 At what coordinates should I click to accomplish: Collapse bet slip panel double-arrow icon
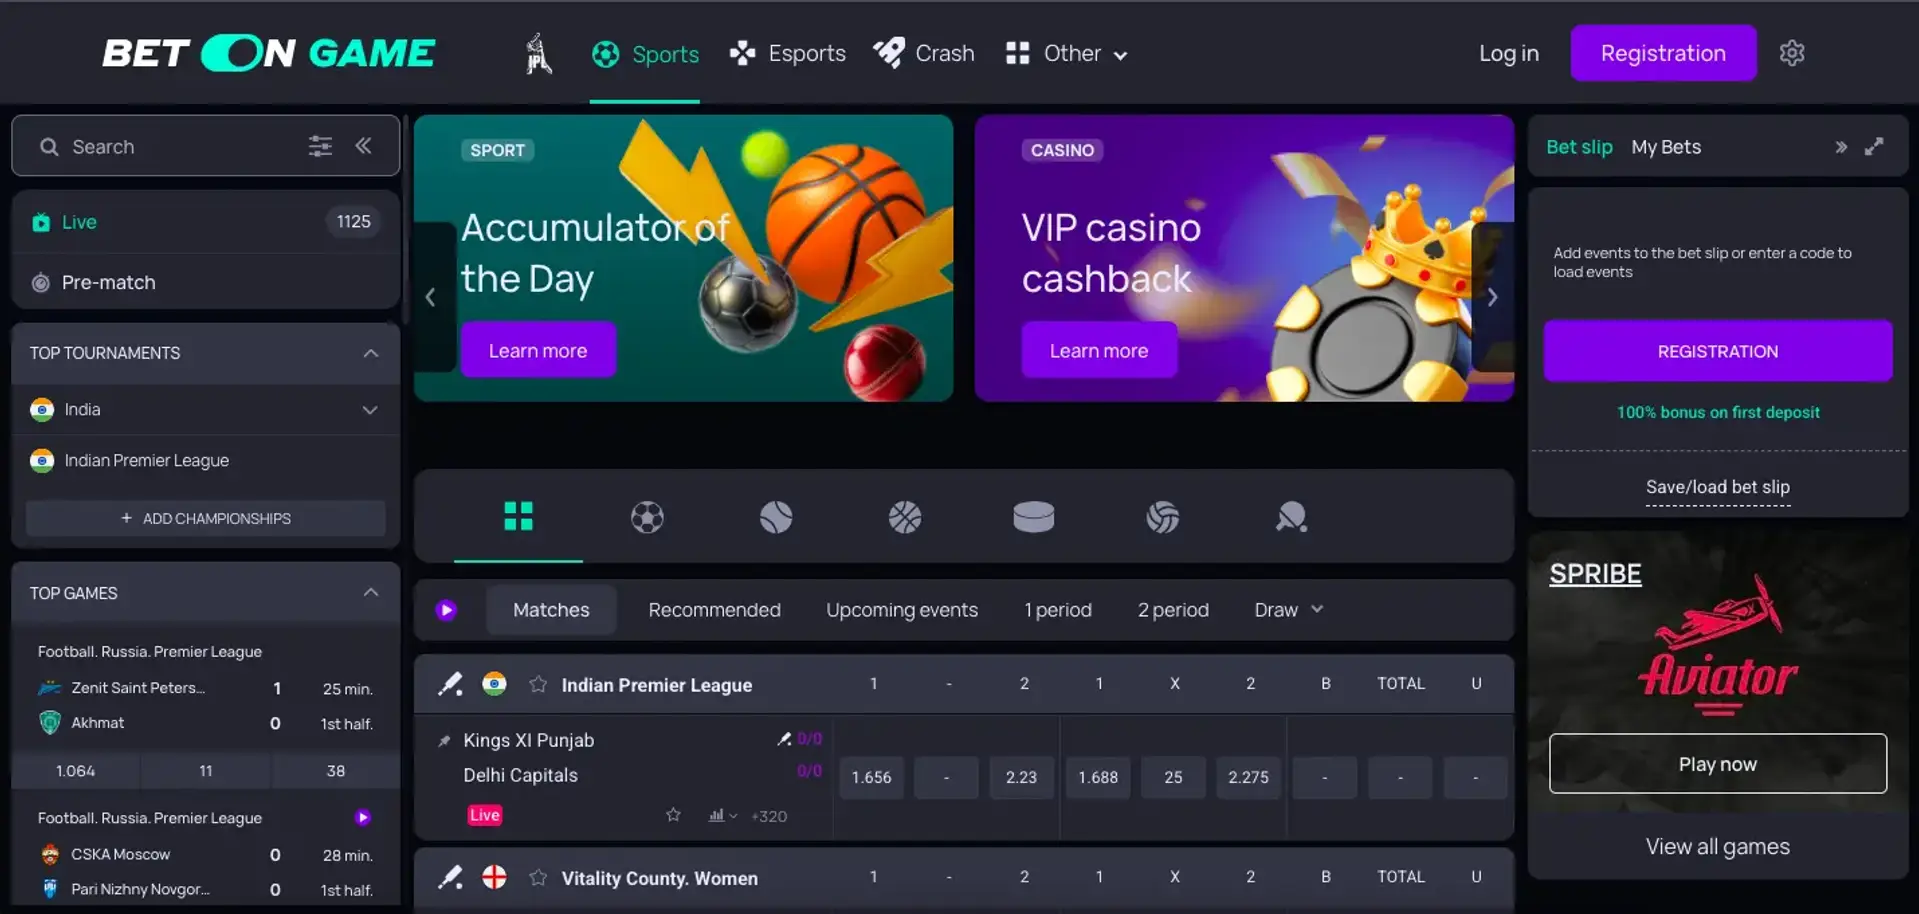[1840, 147]
